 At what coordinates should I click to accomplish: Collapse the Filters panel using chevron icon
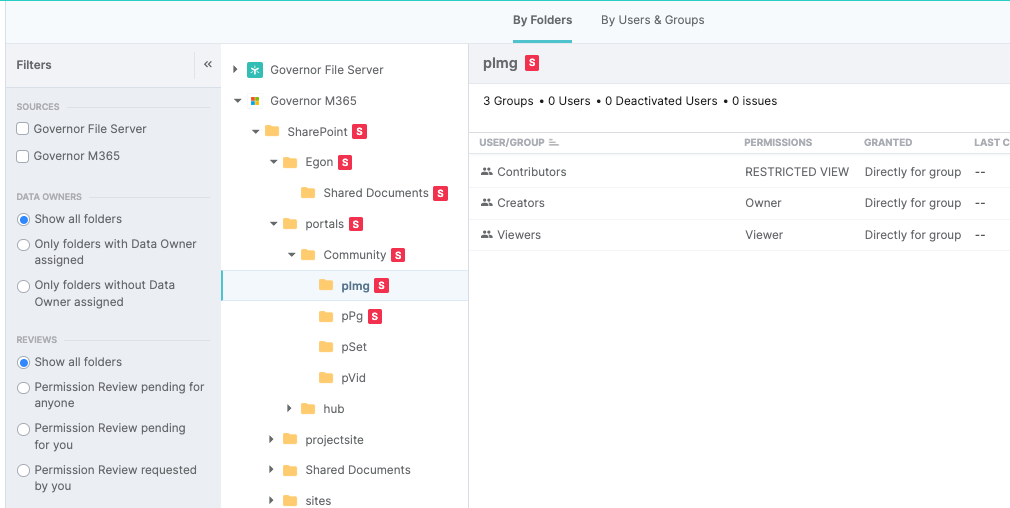click(x=208, y=65)
